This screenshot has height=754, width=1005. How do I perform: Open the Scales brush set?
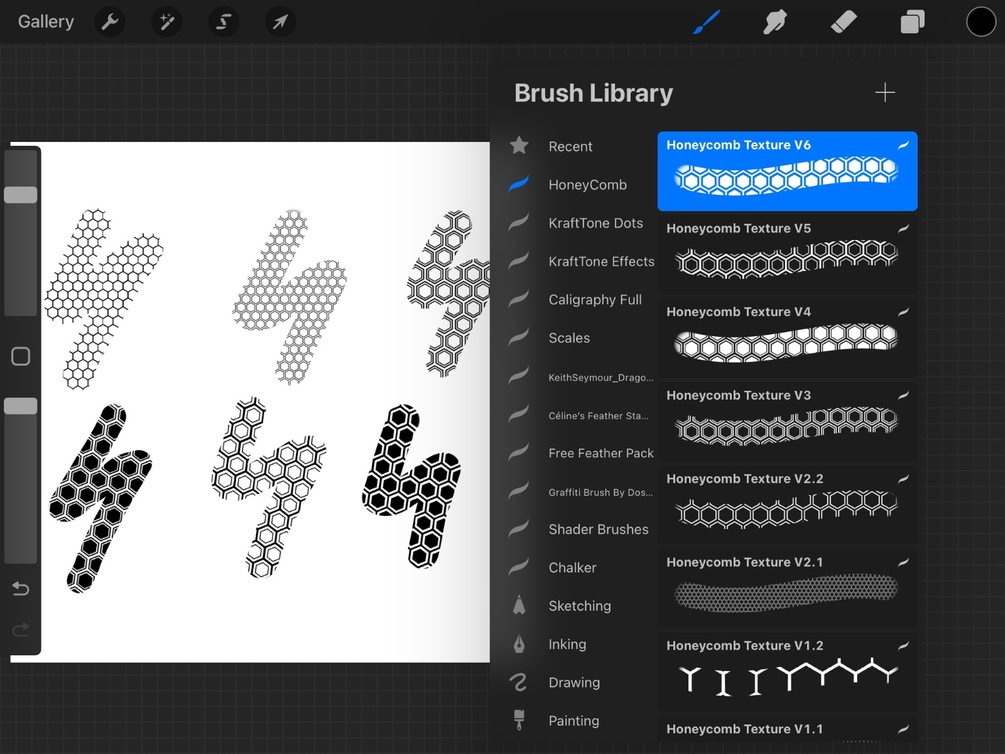[569, 338]
